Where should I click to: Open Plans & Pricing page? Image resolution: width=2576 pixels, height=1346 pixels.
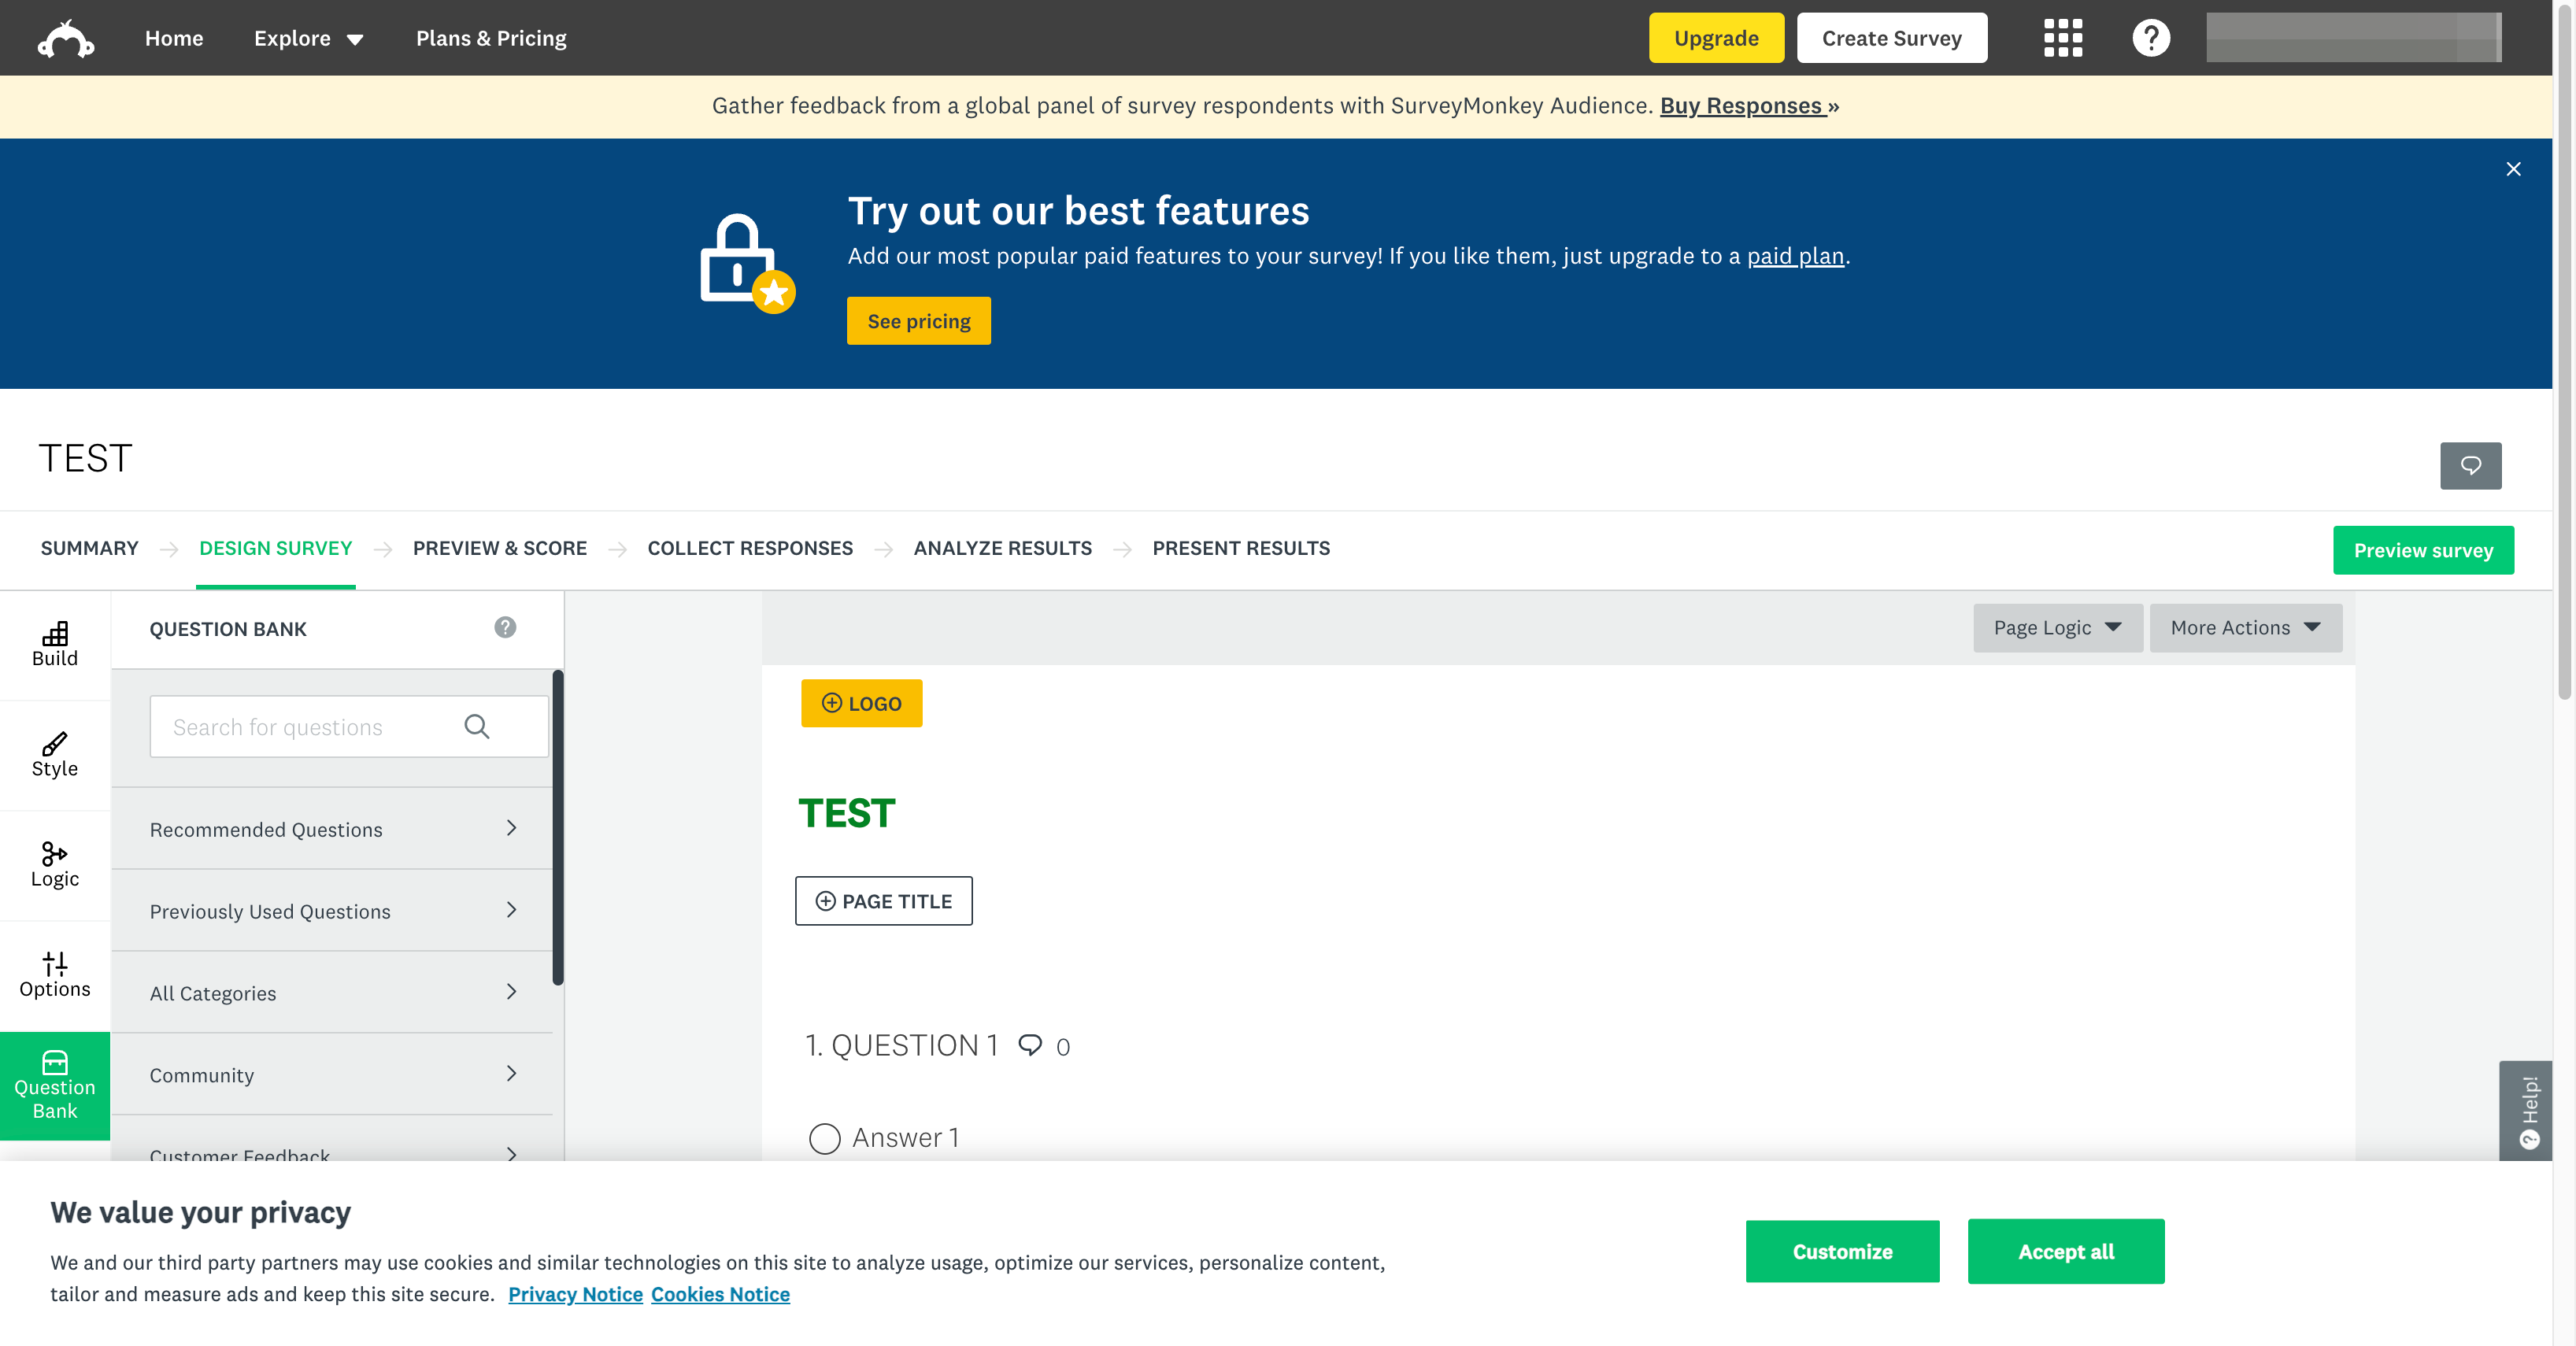coord(491,38)
